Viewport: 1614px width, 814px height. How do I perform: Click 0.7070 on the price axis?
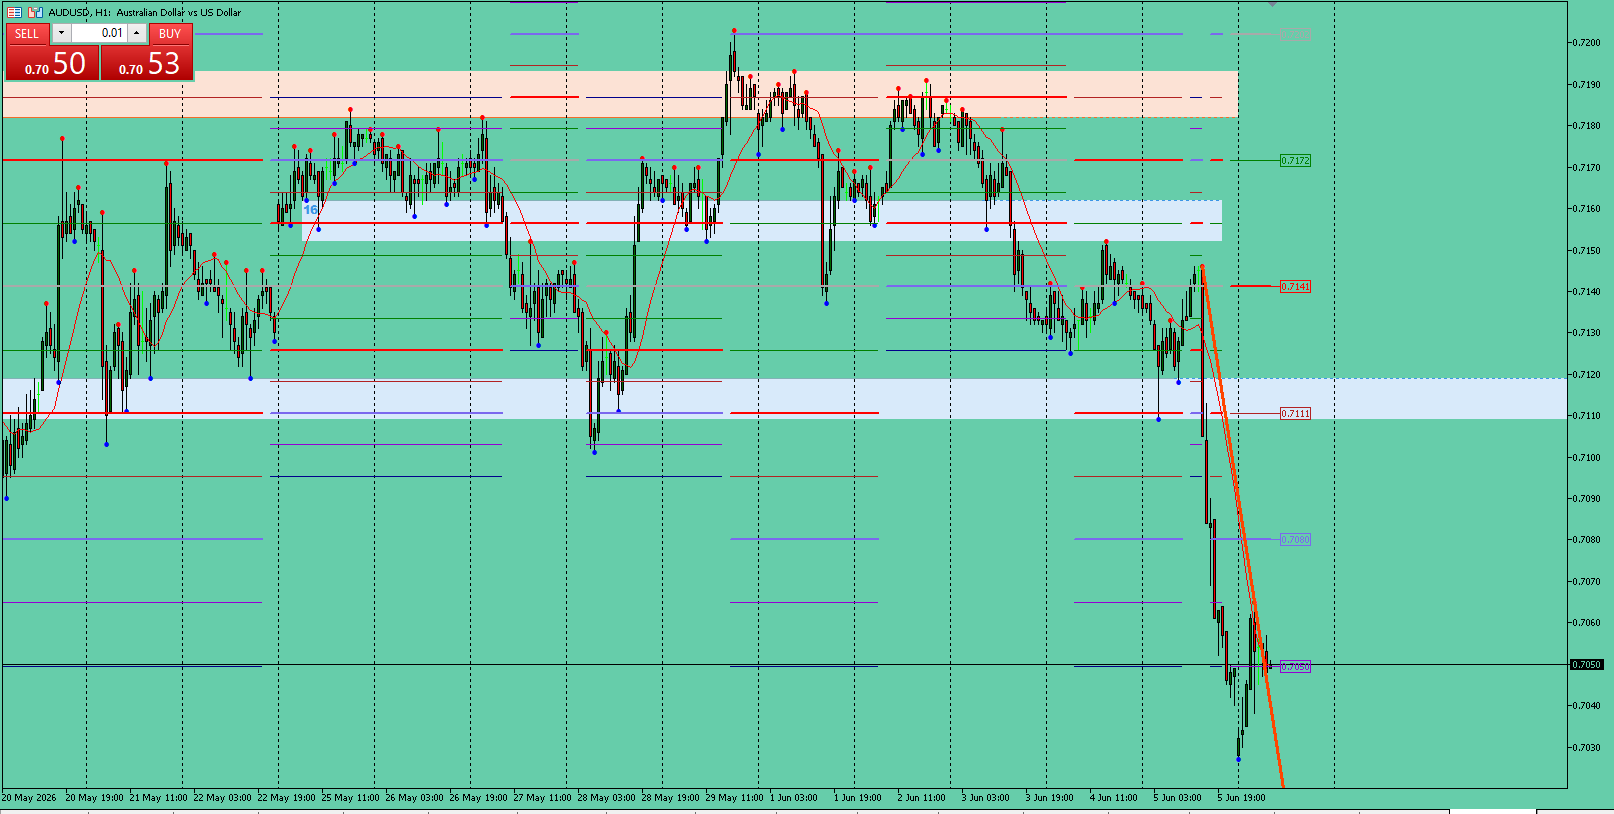(1586, 582)
